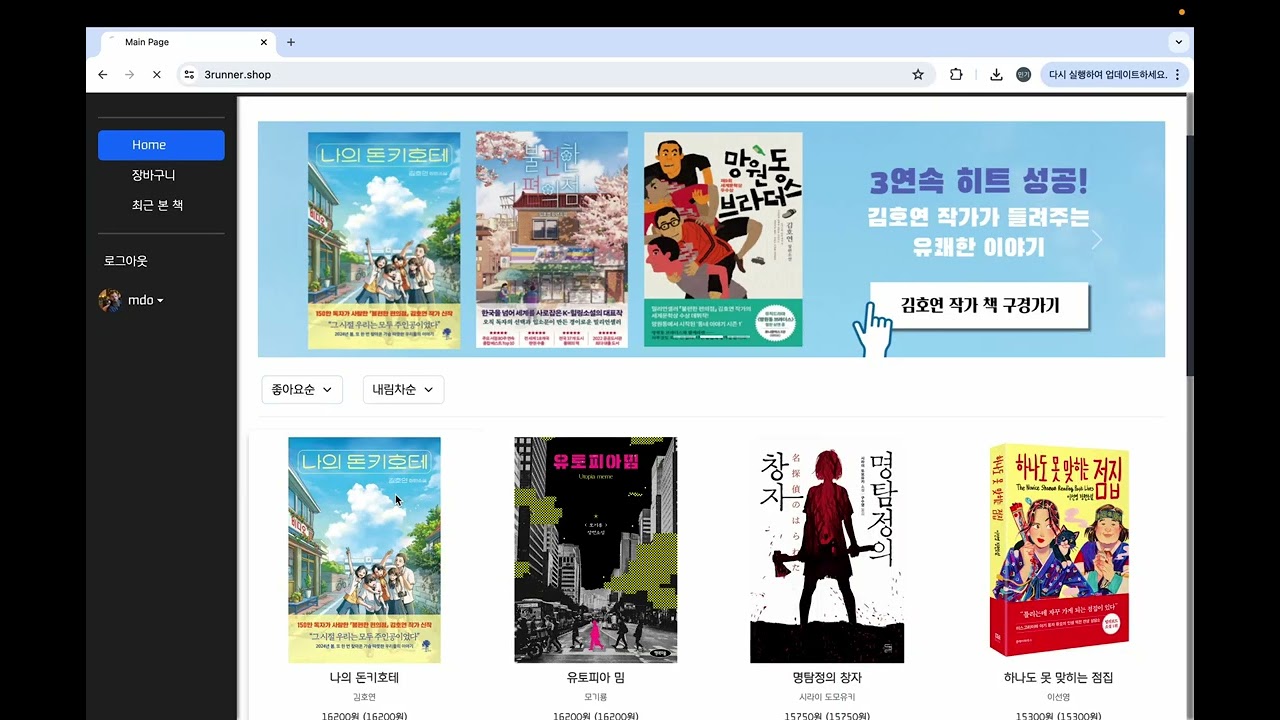Open the 내림차순 order dropdown
Screen dimensions: 1280x720
(x=403, y=390)
